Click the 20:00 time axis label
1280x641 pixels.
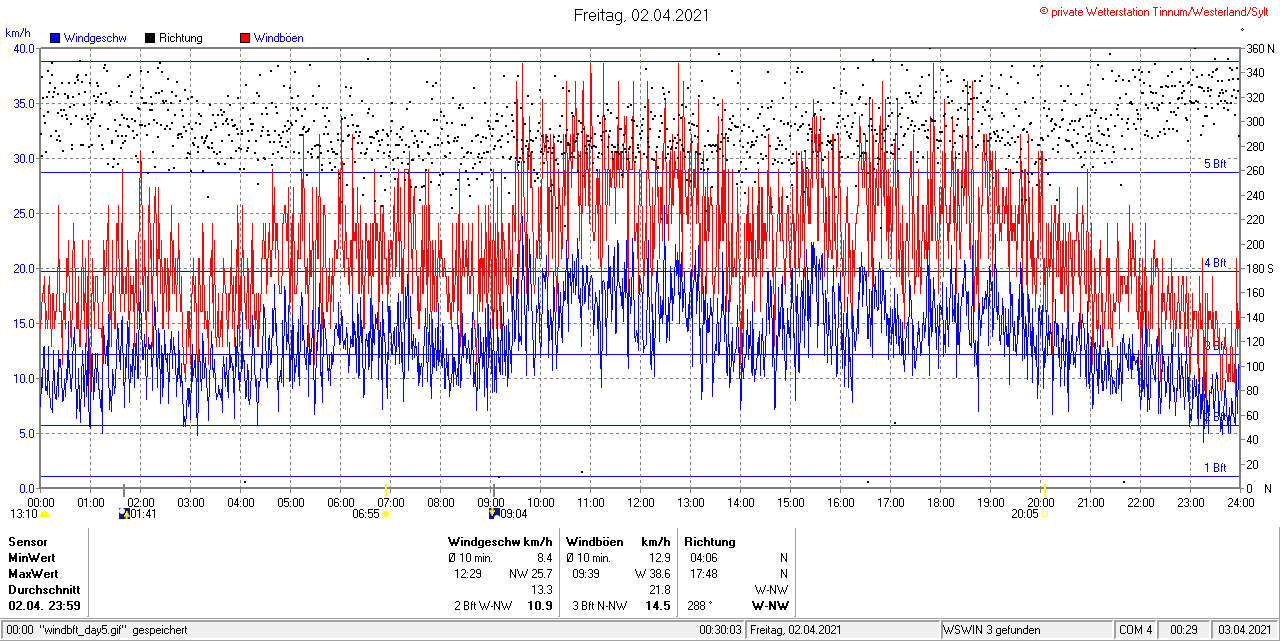1041,503
